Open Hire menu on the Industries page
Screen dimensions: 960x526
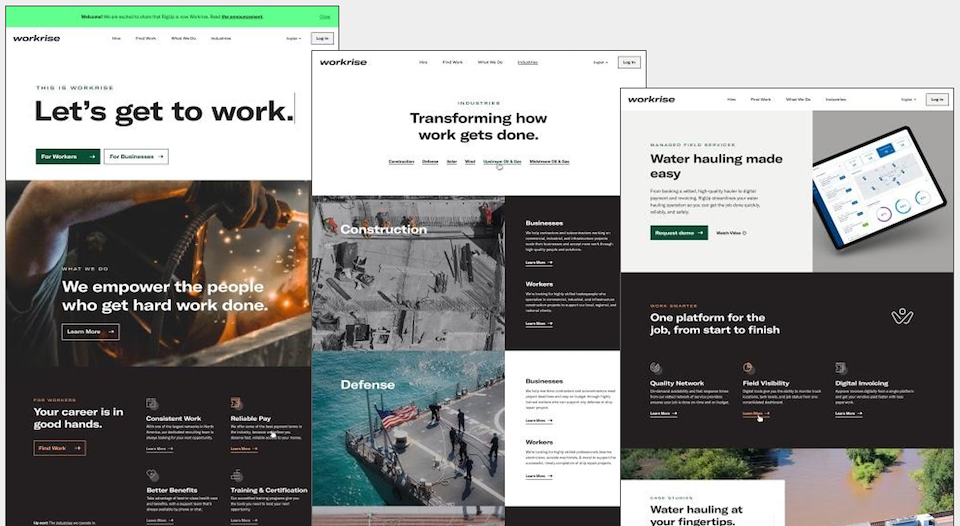click(423, 62)
